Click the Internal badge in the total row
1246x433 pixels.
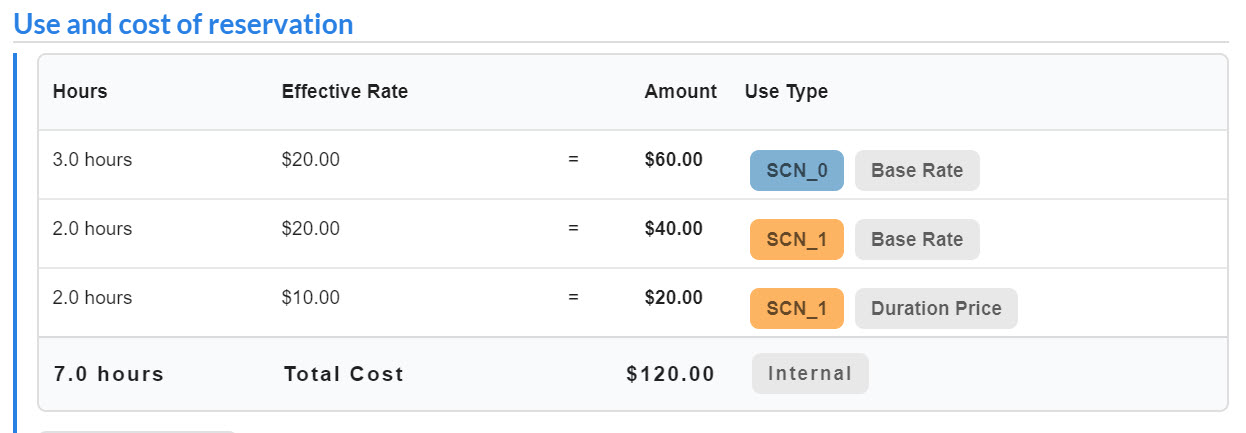click(x=810, y=374)
